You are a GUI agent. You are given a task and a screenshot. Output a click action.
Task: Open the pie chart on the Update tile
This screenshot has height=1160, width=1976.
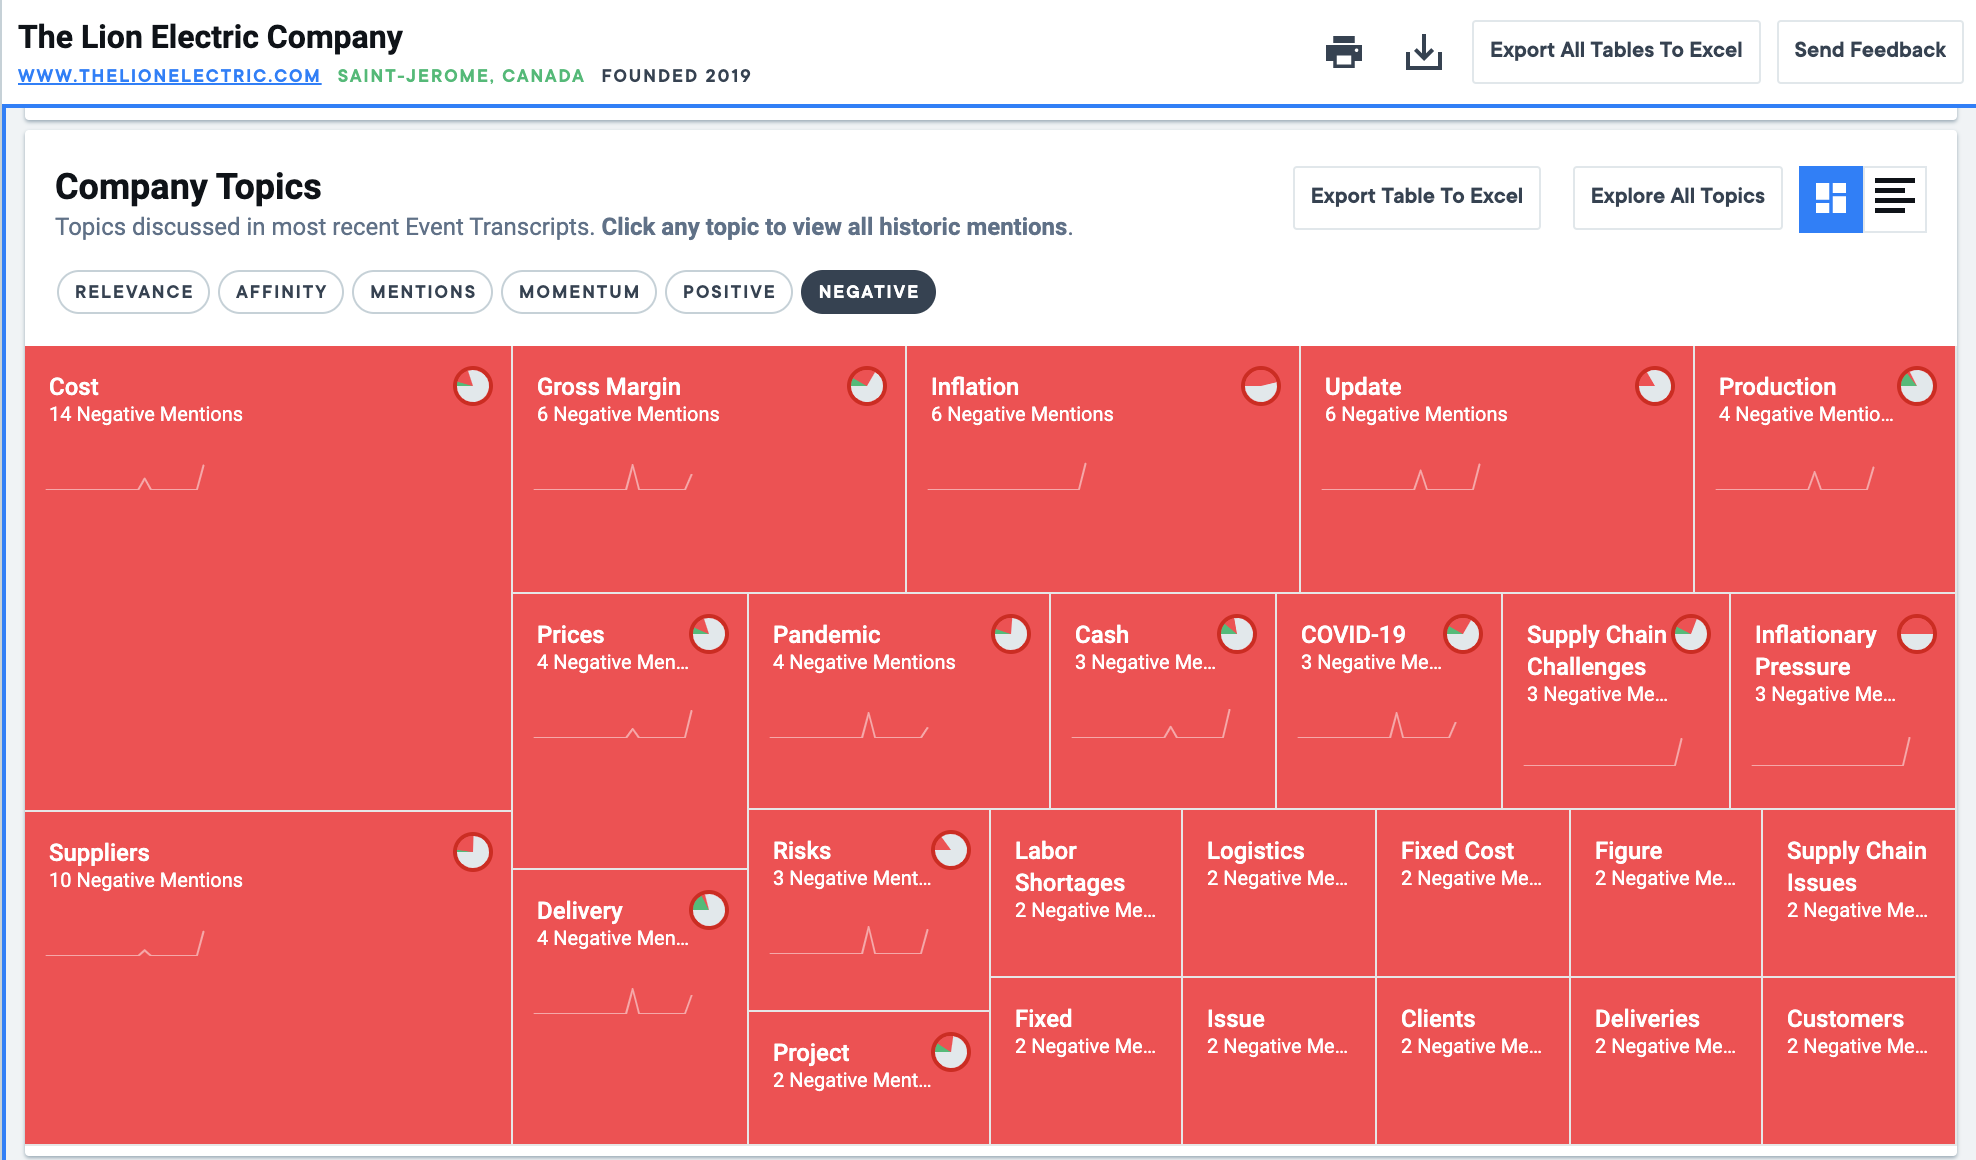1655,385
